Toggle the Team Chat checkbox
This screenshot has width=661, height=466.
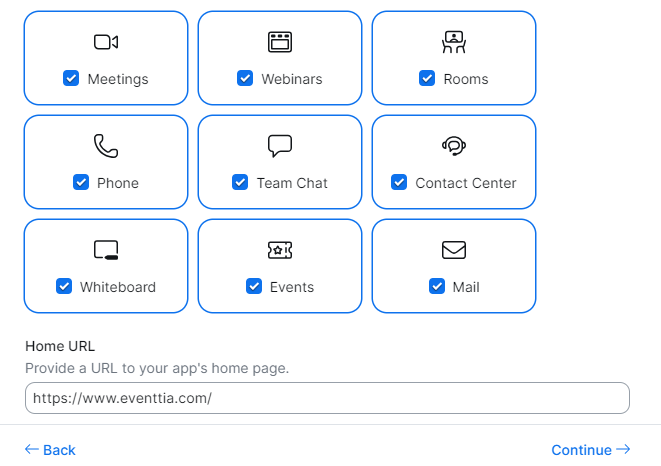[x=240, y=183]
